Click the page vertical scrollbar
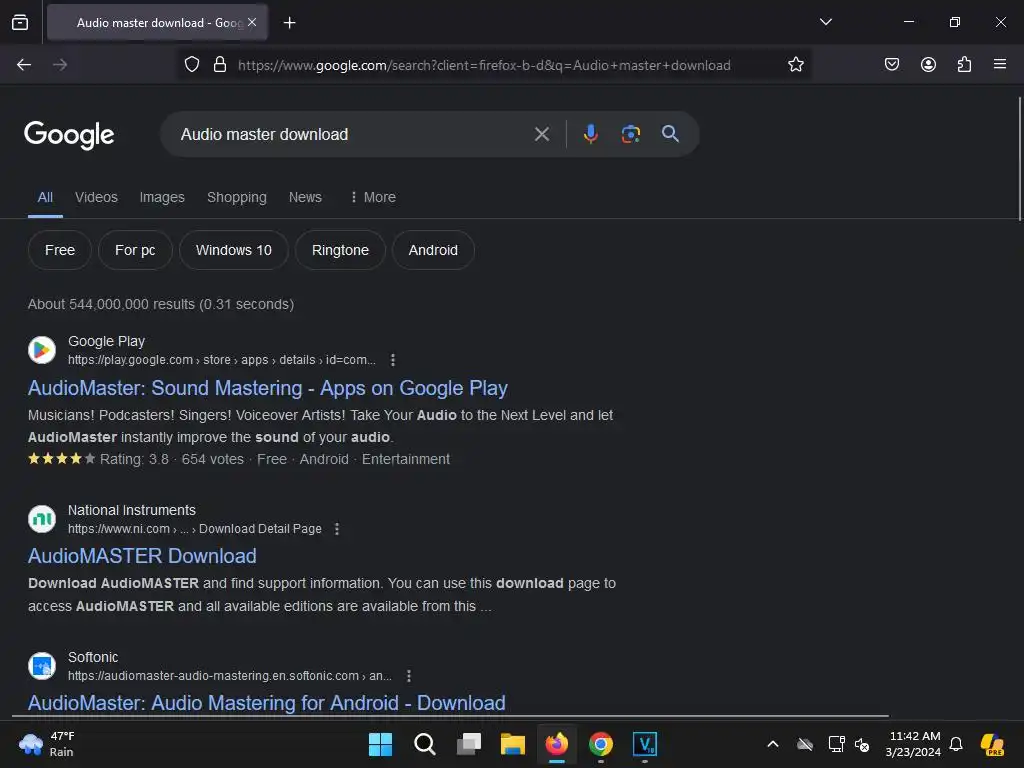The height and width of the screenshot is (768, 1024). pyautogui.click(x=1019, y=159)
